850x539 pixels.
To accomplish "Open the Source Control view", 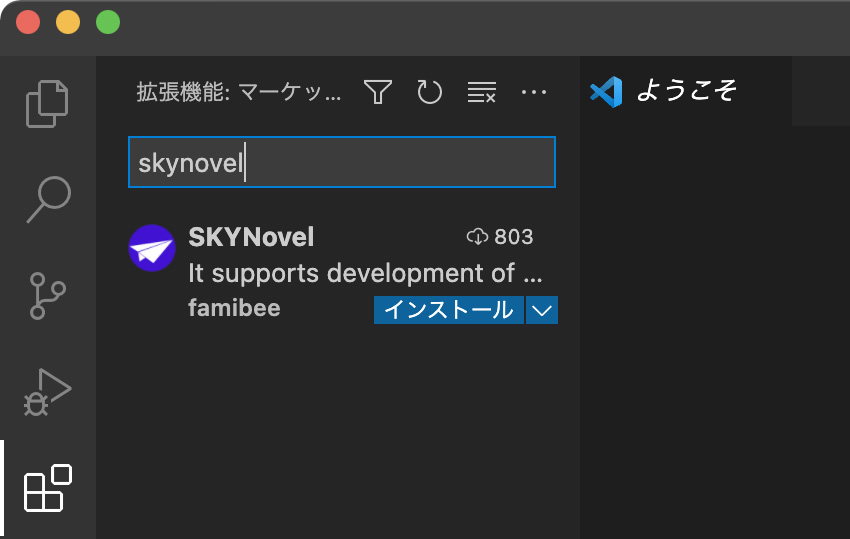I will coord(48,296).
